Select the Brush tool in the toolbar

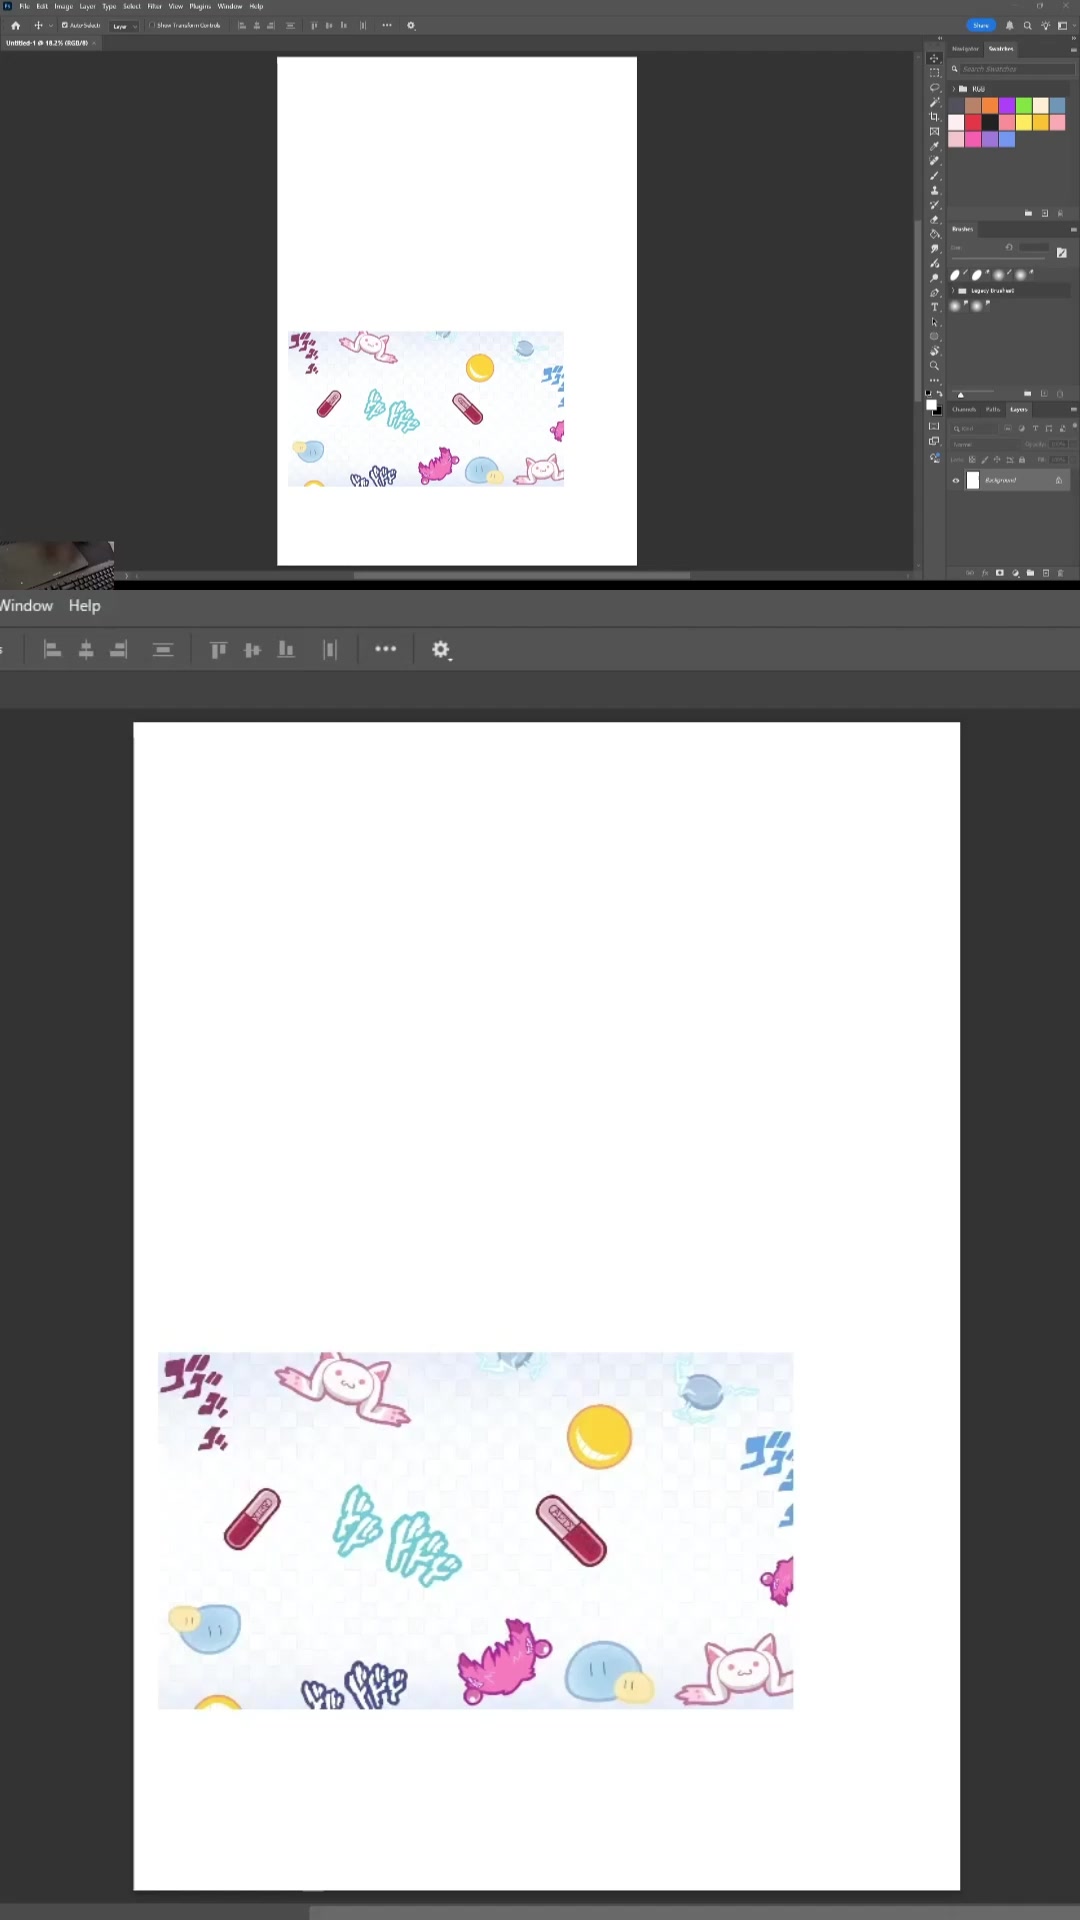pos(934,175)
